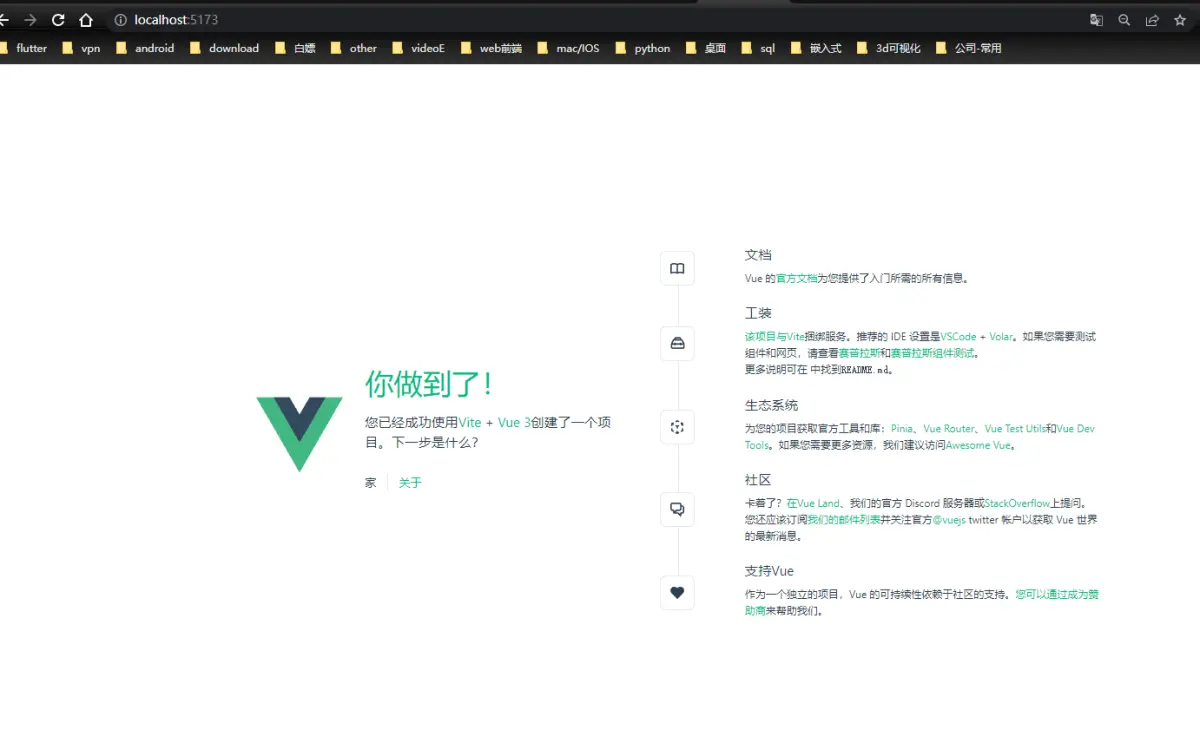
Task: Open the StackOverflow link
Action: click(x=1017, y=504)
